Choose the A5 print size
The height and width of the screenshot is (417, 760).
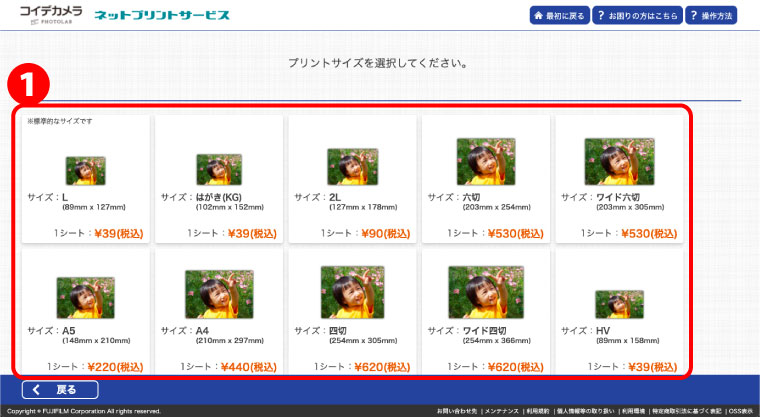coord(85,298)
